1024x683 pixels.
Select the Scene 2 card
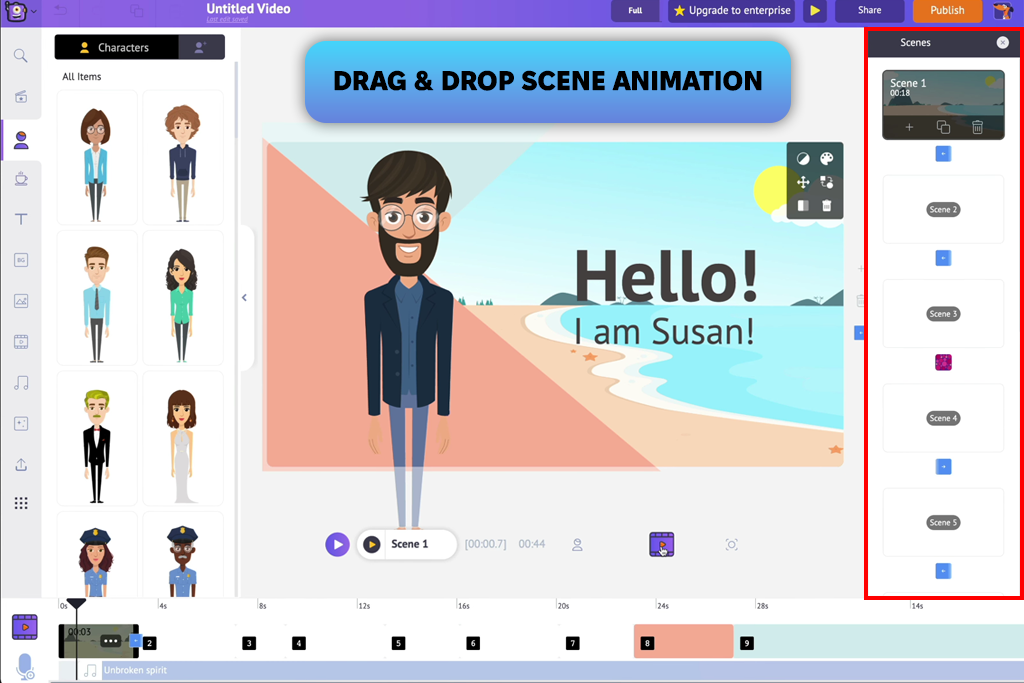point(943,210)
